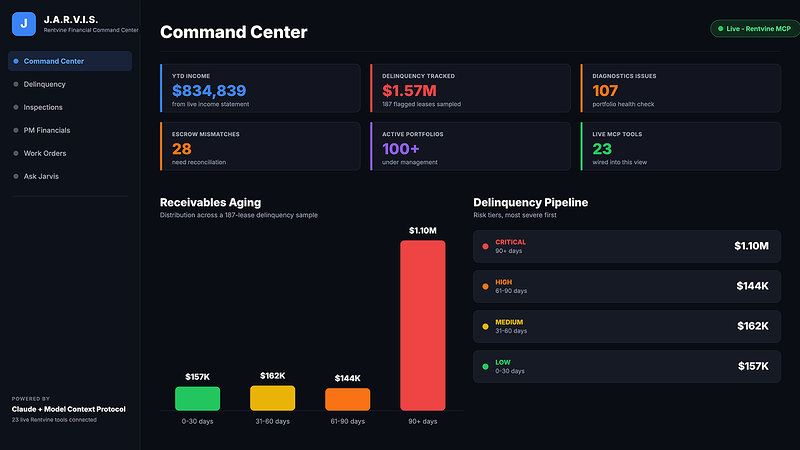Click 'from live income statement' text
Viewport: 800px width, 450px height.
pos(210,105)
